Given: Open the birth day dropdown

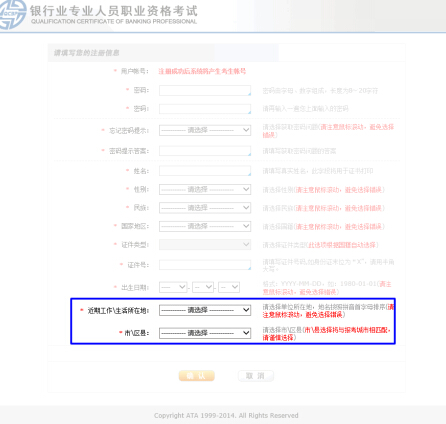Looking at the screenshot, I should pyautogui.click(x=229, y=287).
